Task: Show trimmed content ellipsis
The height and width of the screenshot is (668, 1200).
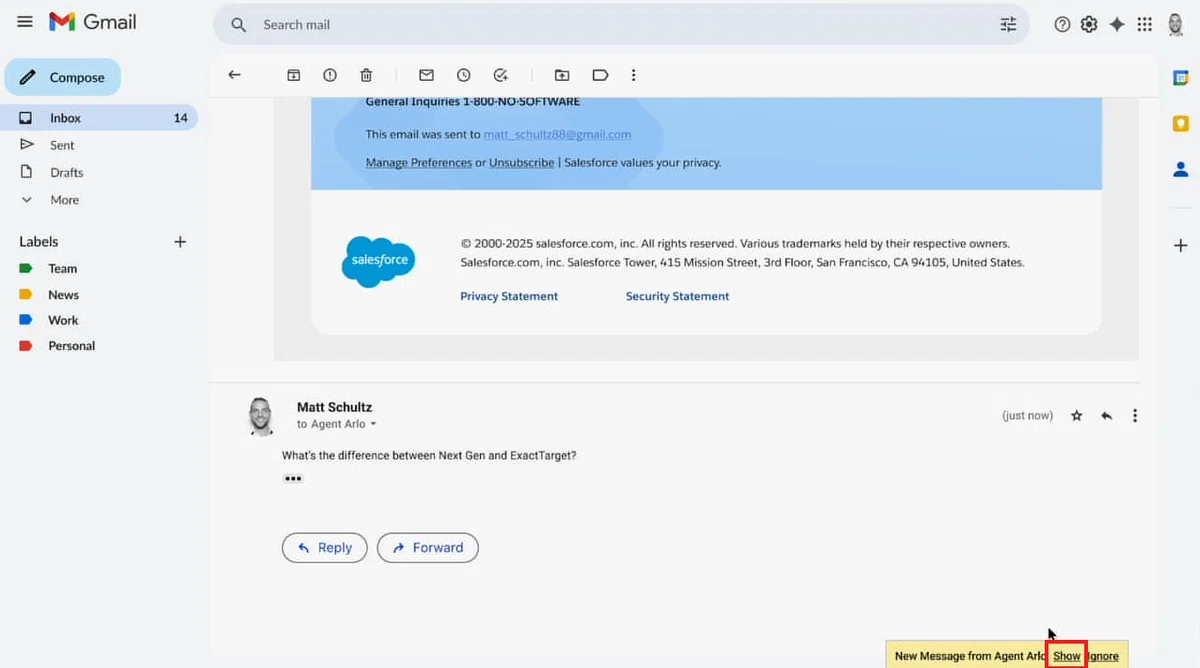Action: coord(293,479)
